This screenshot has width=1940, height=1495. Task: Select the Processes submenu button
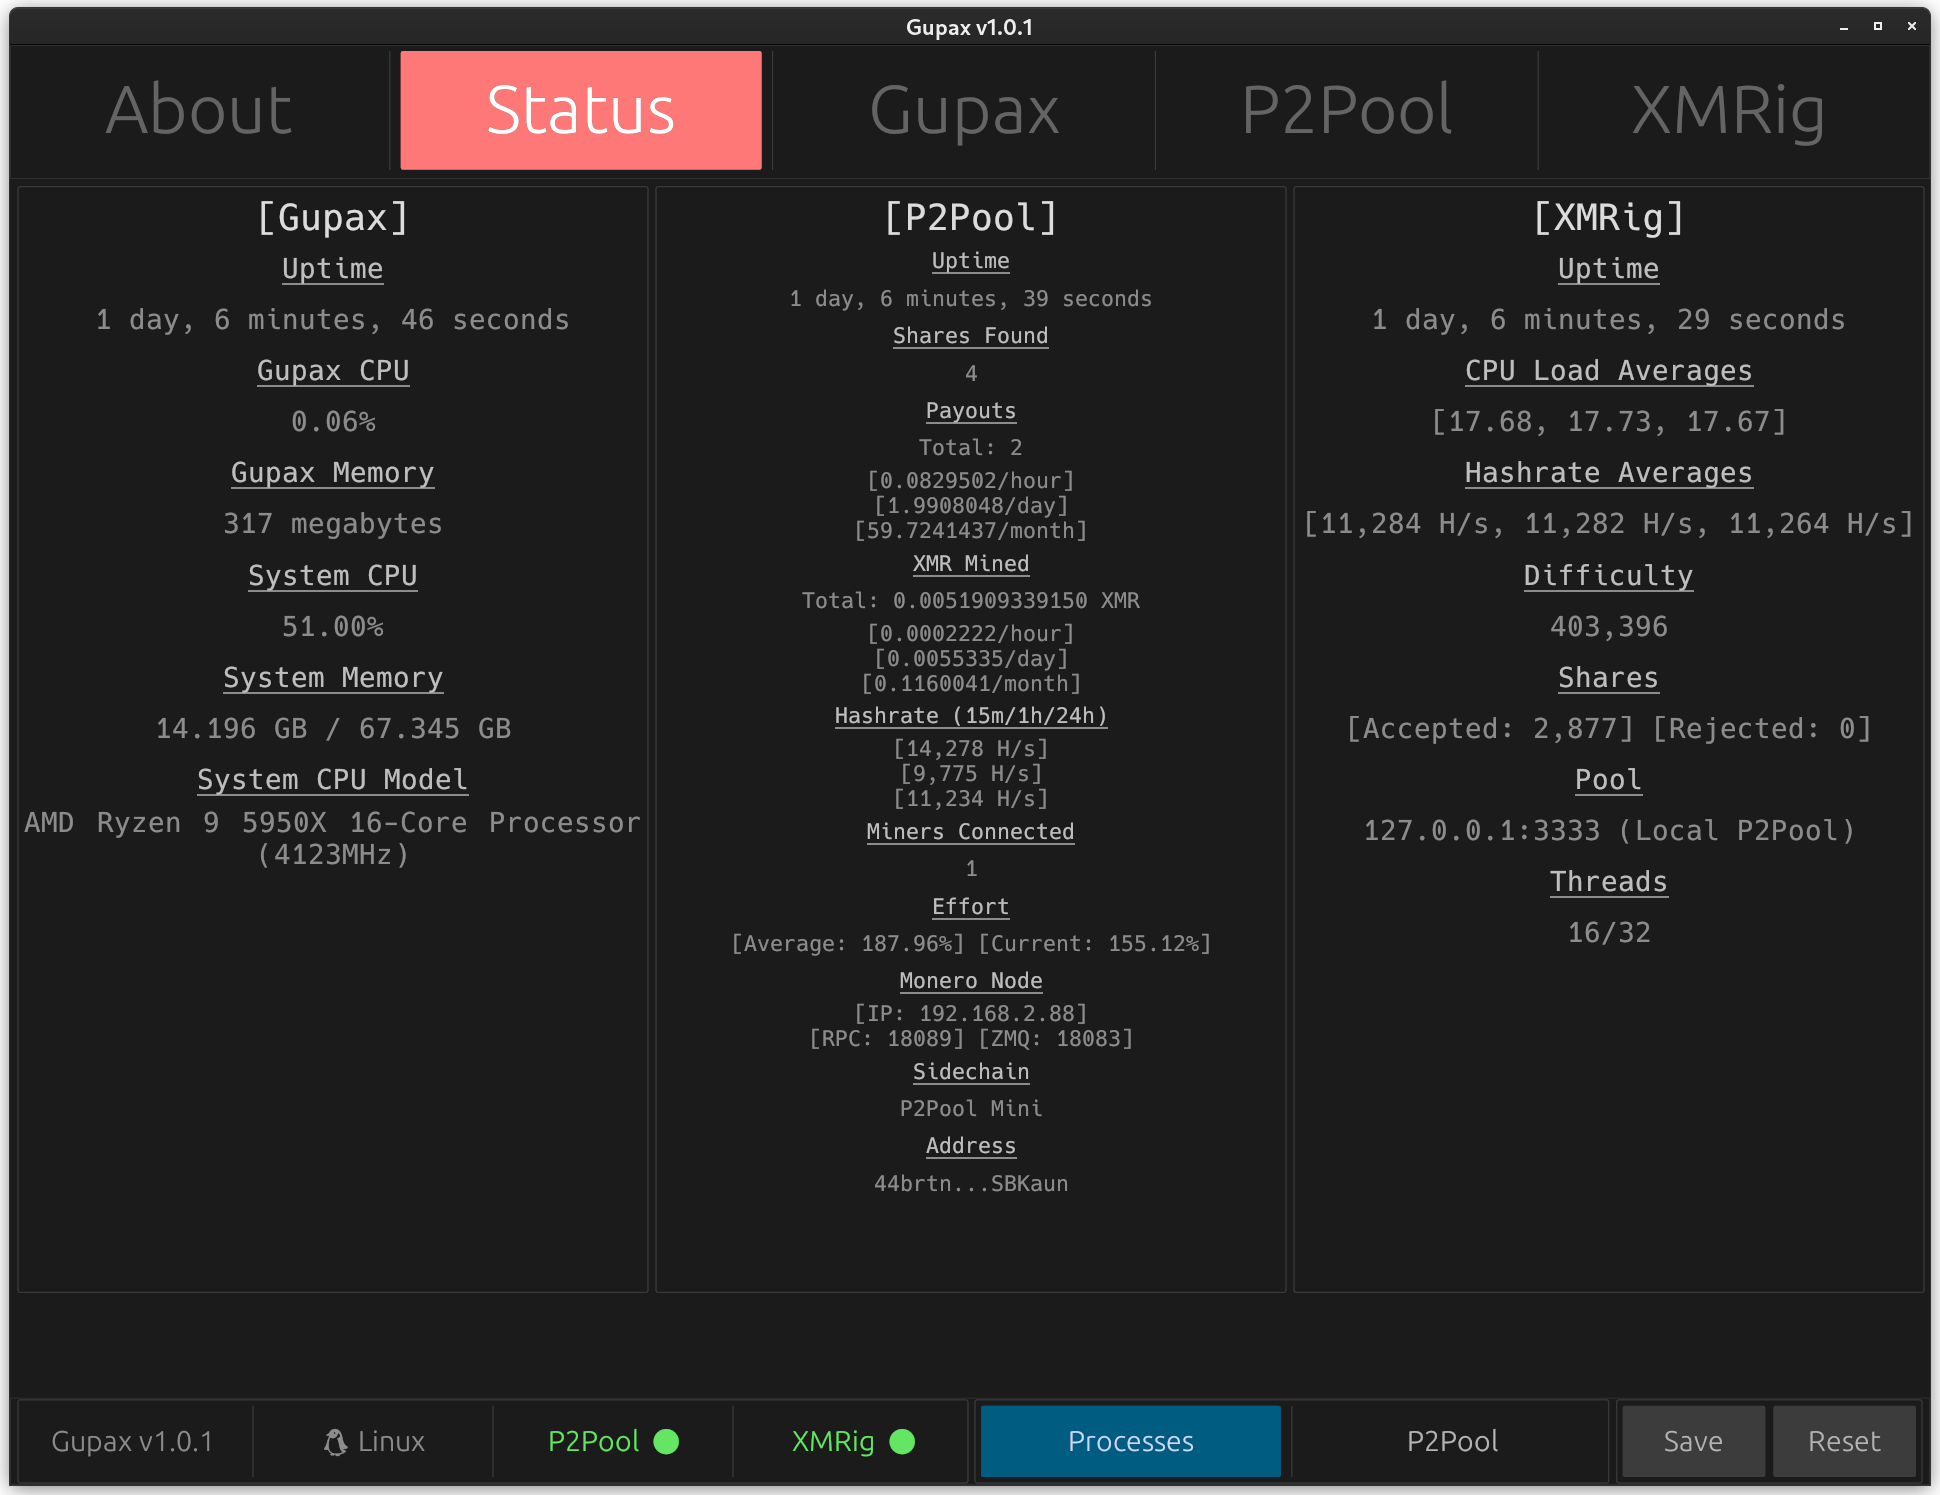(x=1131, y=1441)
